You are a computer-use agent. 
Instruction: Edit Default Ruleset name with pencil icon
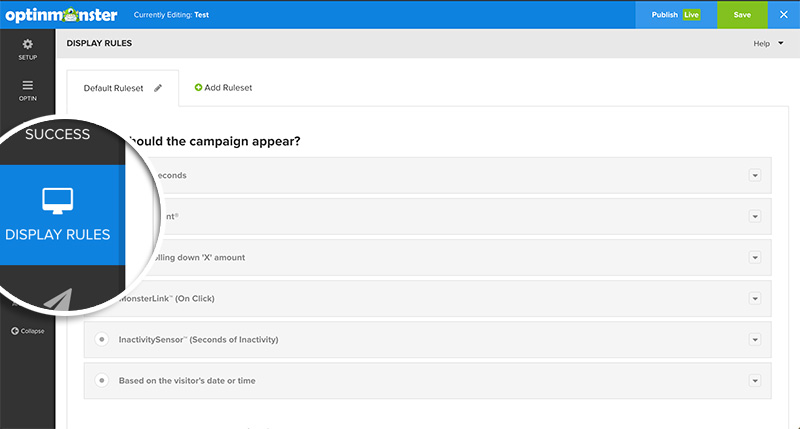pyautogui.click(x=158, y=88)
